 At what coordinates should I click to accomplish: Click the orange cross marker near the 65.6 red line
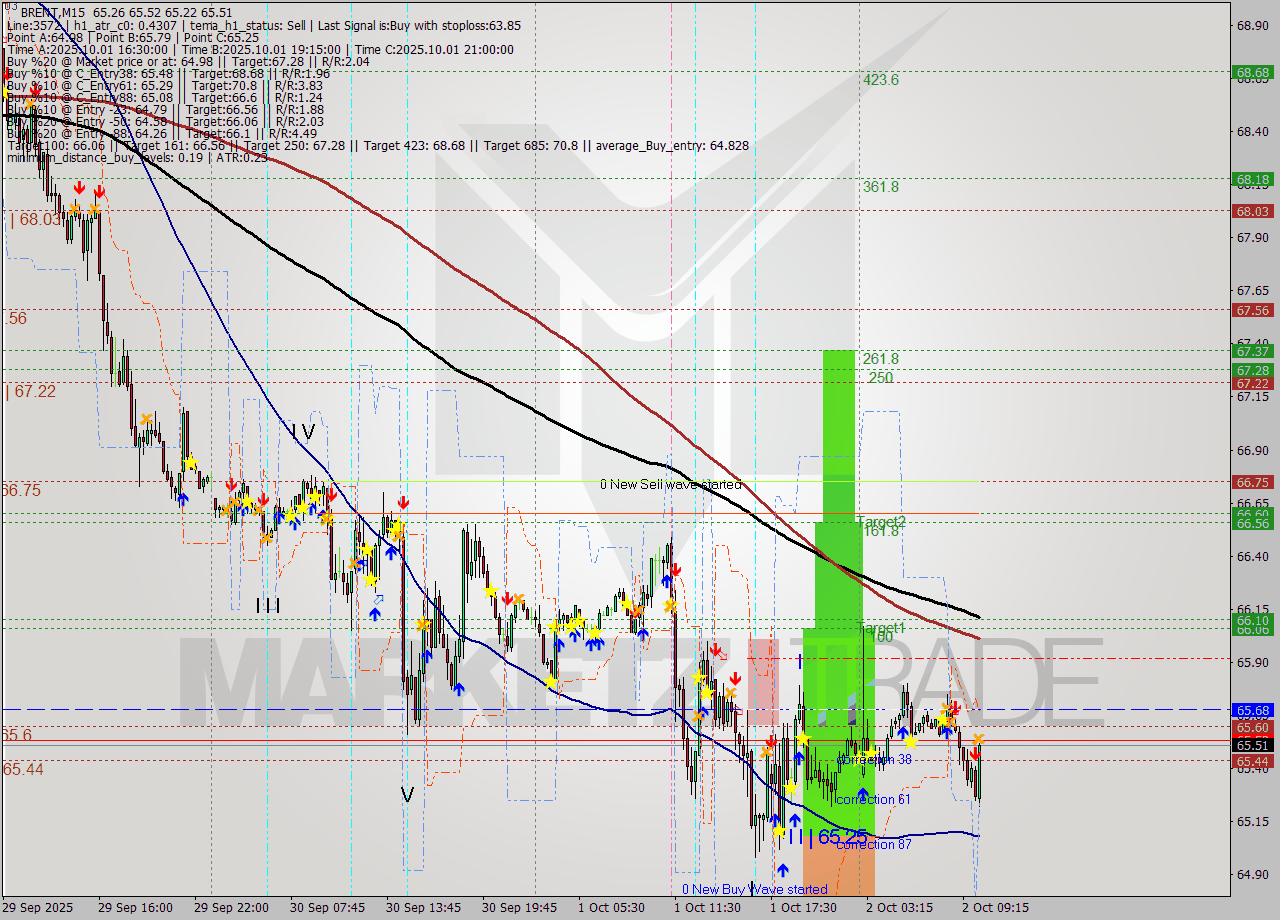click(979, 740)
